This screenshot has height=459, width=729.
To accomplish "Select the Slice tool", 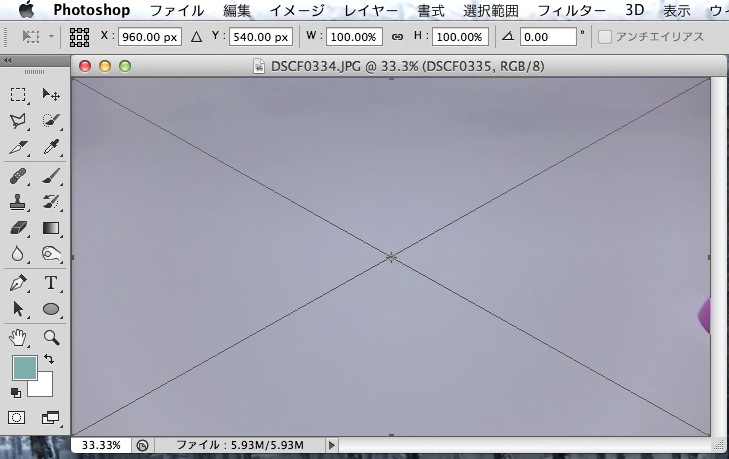I will 18,147.
